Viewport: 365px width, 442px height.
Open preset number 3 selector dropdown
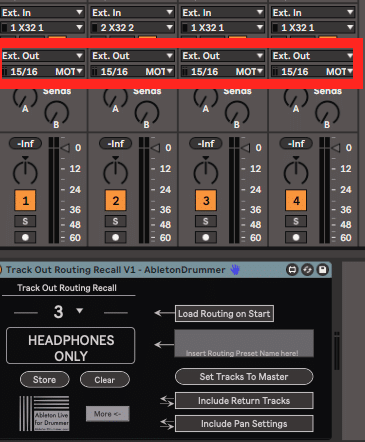click(x=68, y=312)
